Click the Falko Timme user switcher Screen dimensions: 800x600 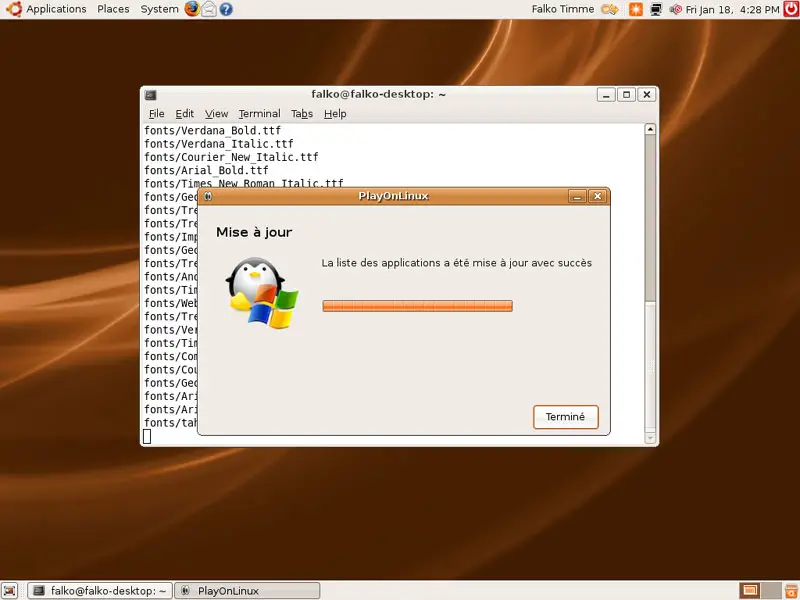[x=563, y=9]
